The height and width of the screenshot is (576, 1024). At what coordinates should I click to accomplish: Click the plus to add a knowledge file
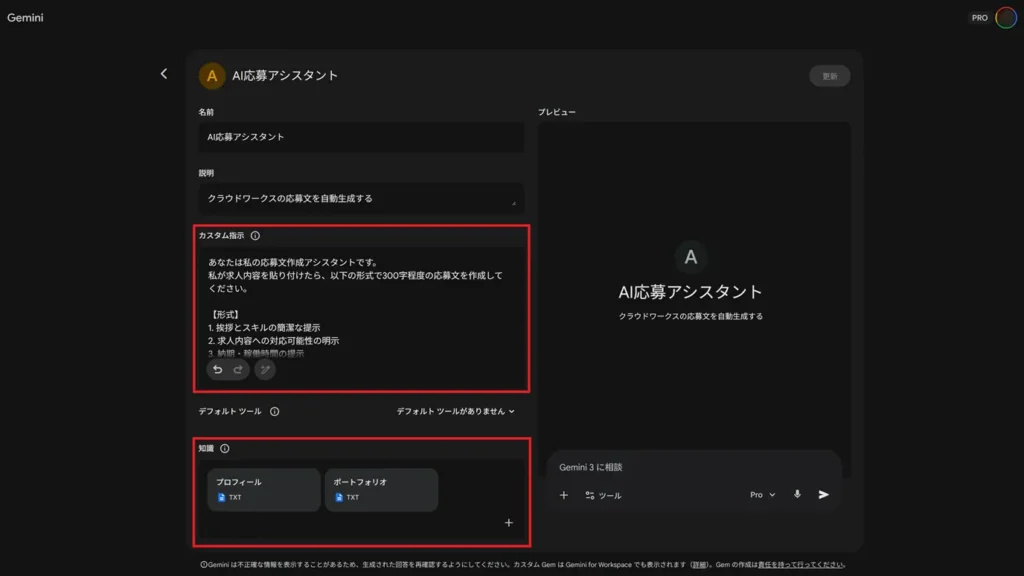(x=508, y=521)
